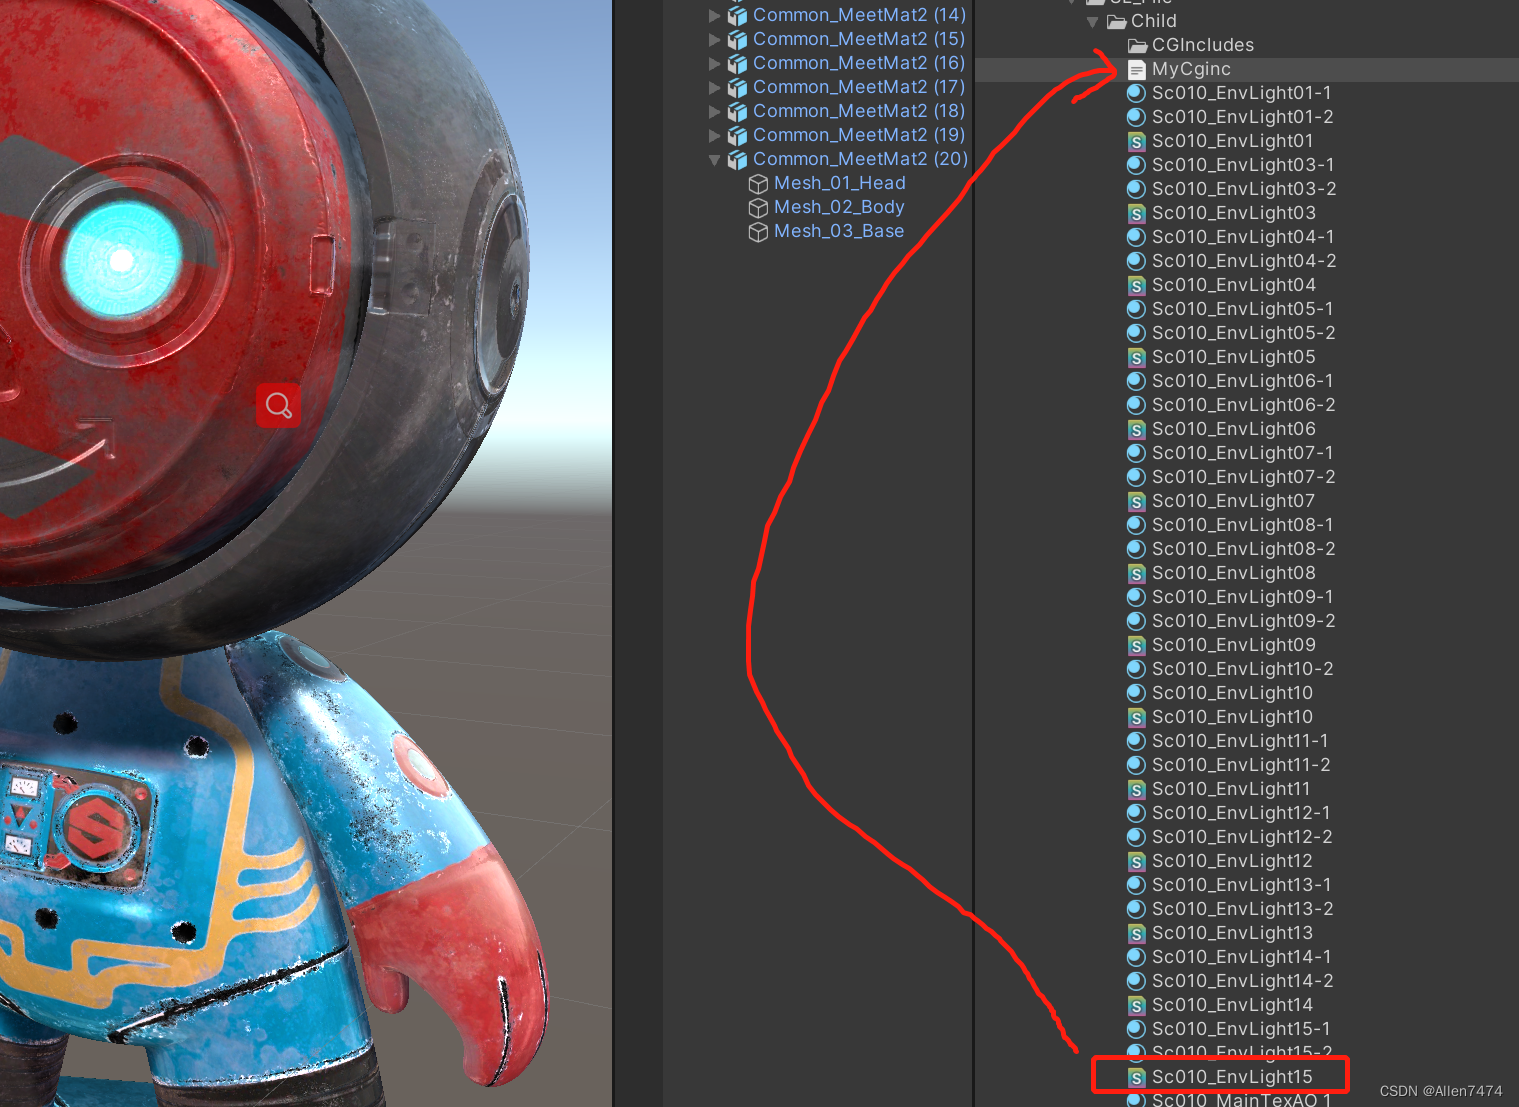Select Mesh_03_Base object
This screenshot has width=1519, height=1107.
click(x=839, y=231)
